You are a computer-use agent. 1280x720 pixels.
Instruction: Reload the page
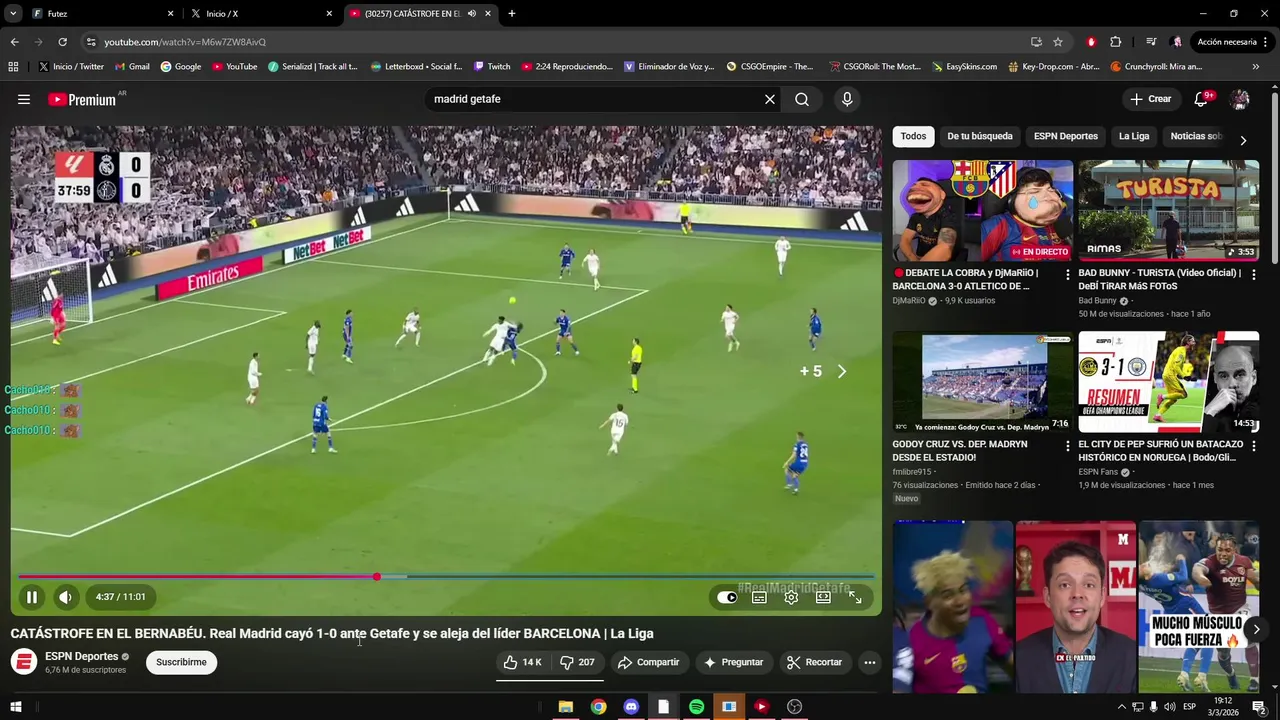[62, 42]
